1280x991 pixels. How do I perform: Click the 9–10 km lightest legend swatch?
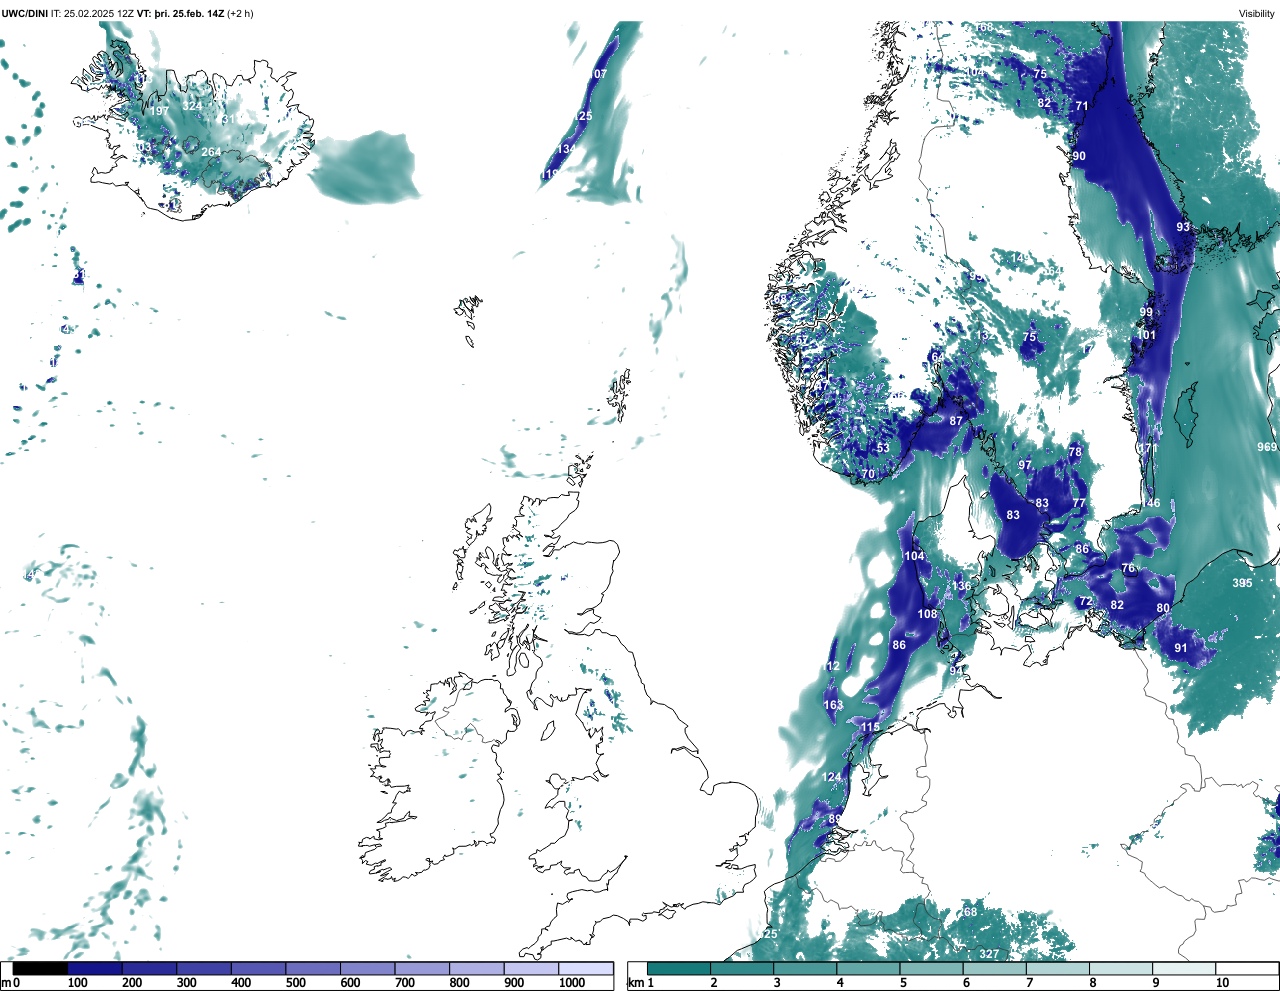(x=1185, y=968)
